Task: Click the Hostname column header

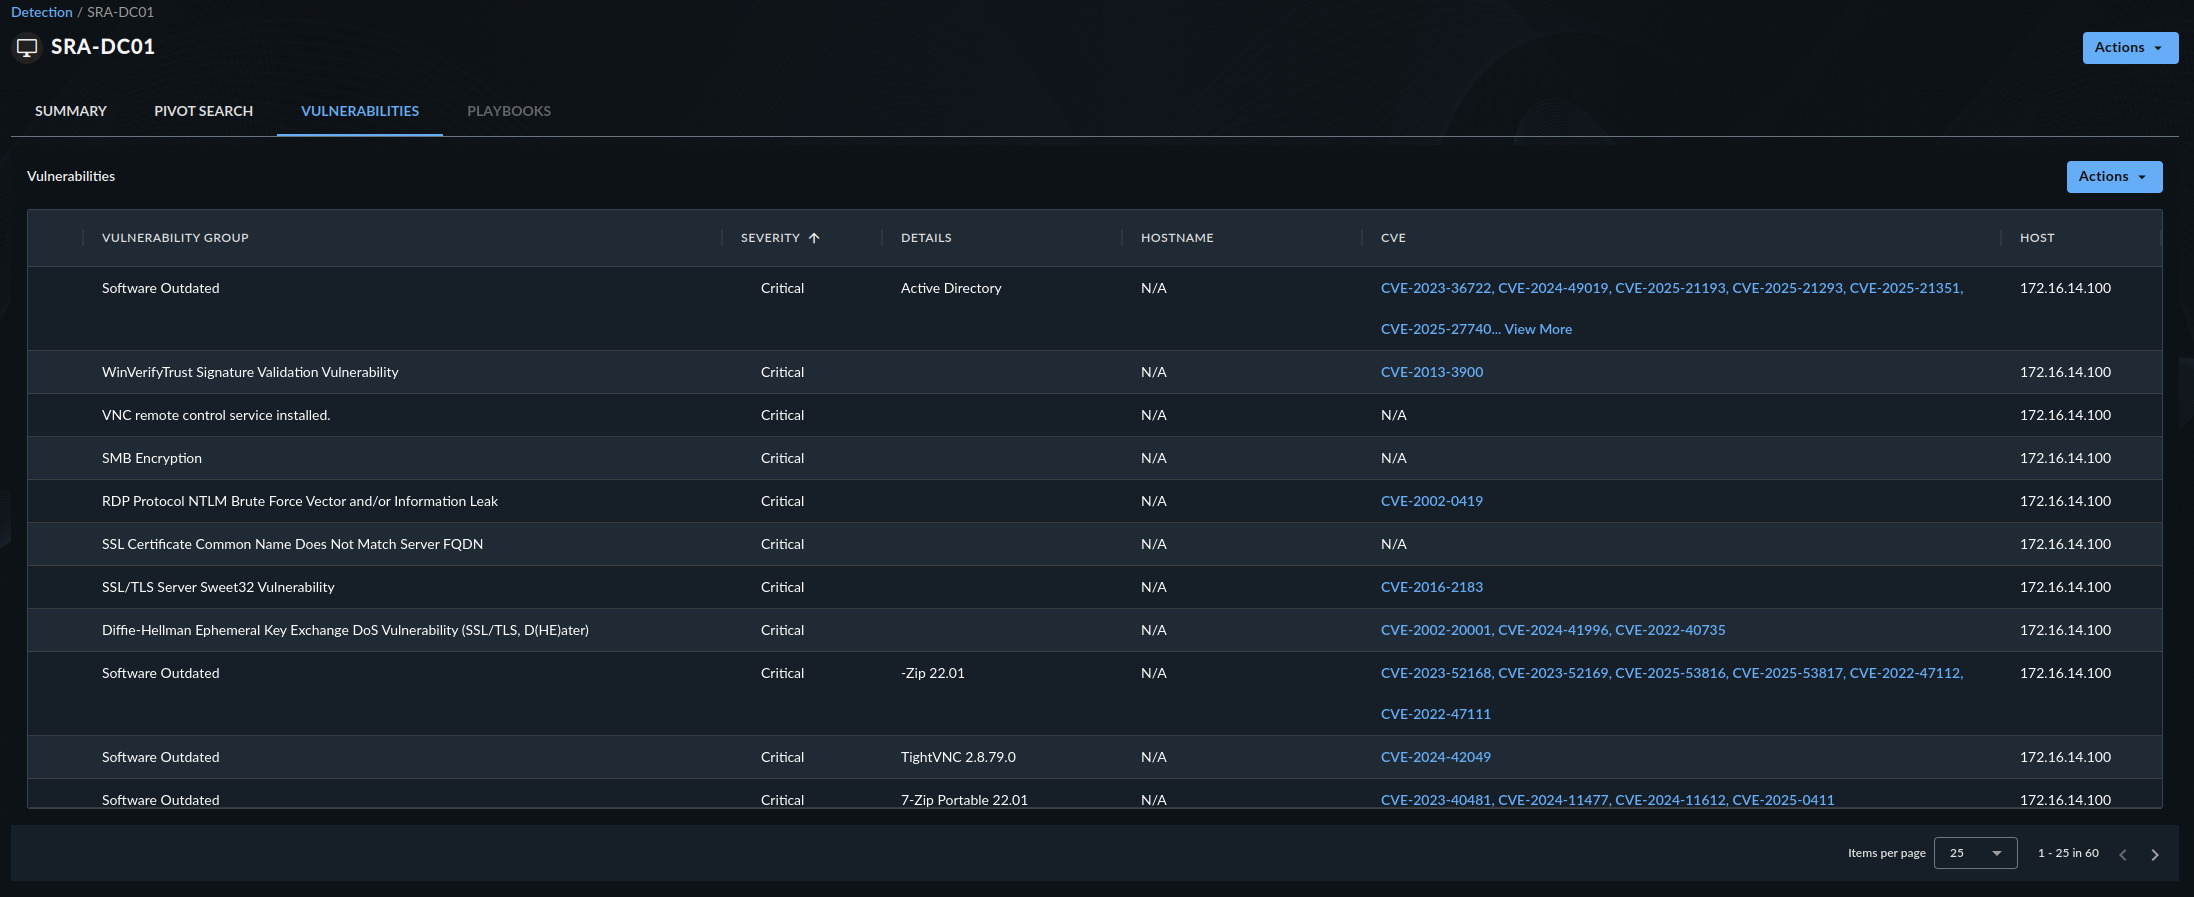Action: [1176, 238]
